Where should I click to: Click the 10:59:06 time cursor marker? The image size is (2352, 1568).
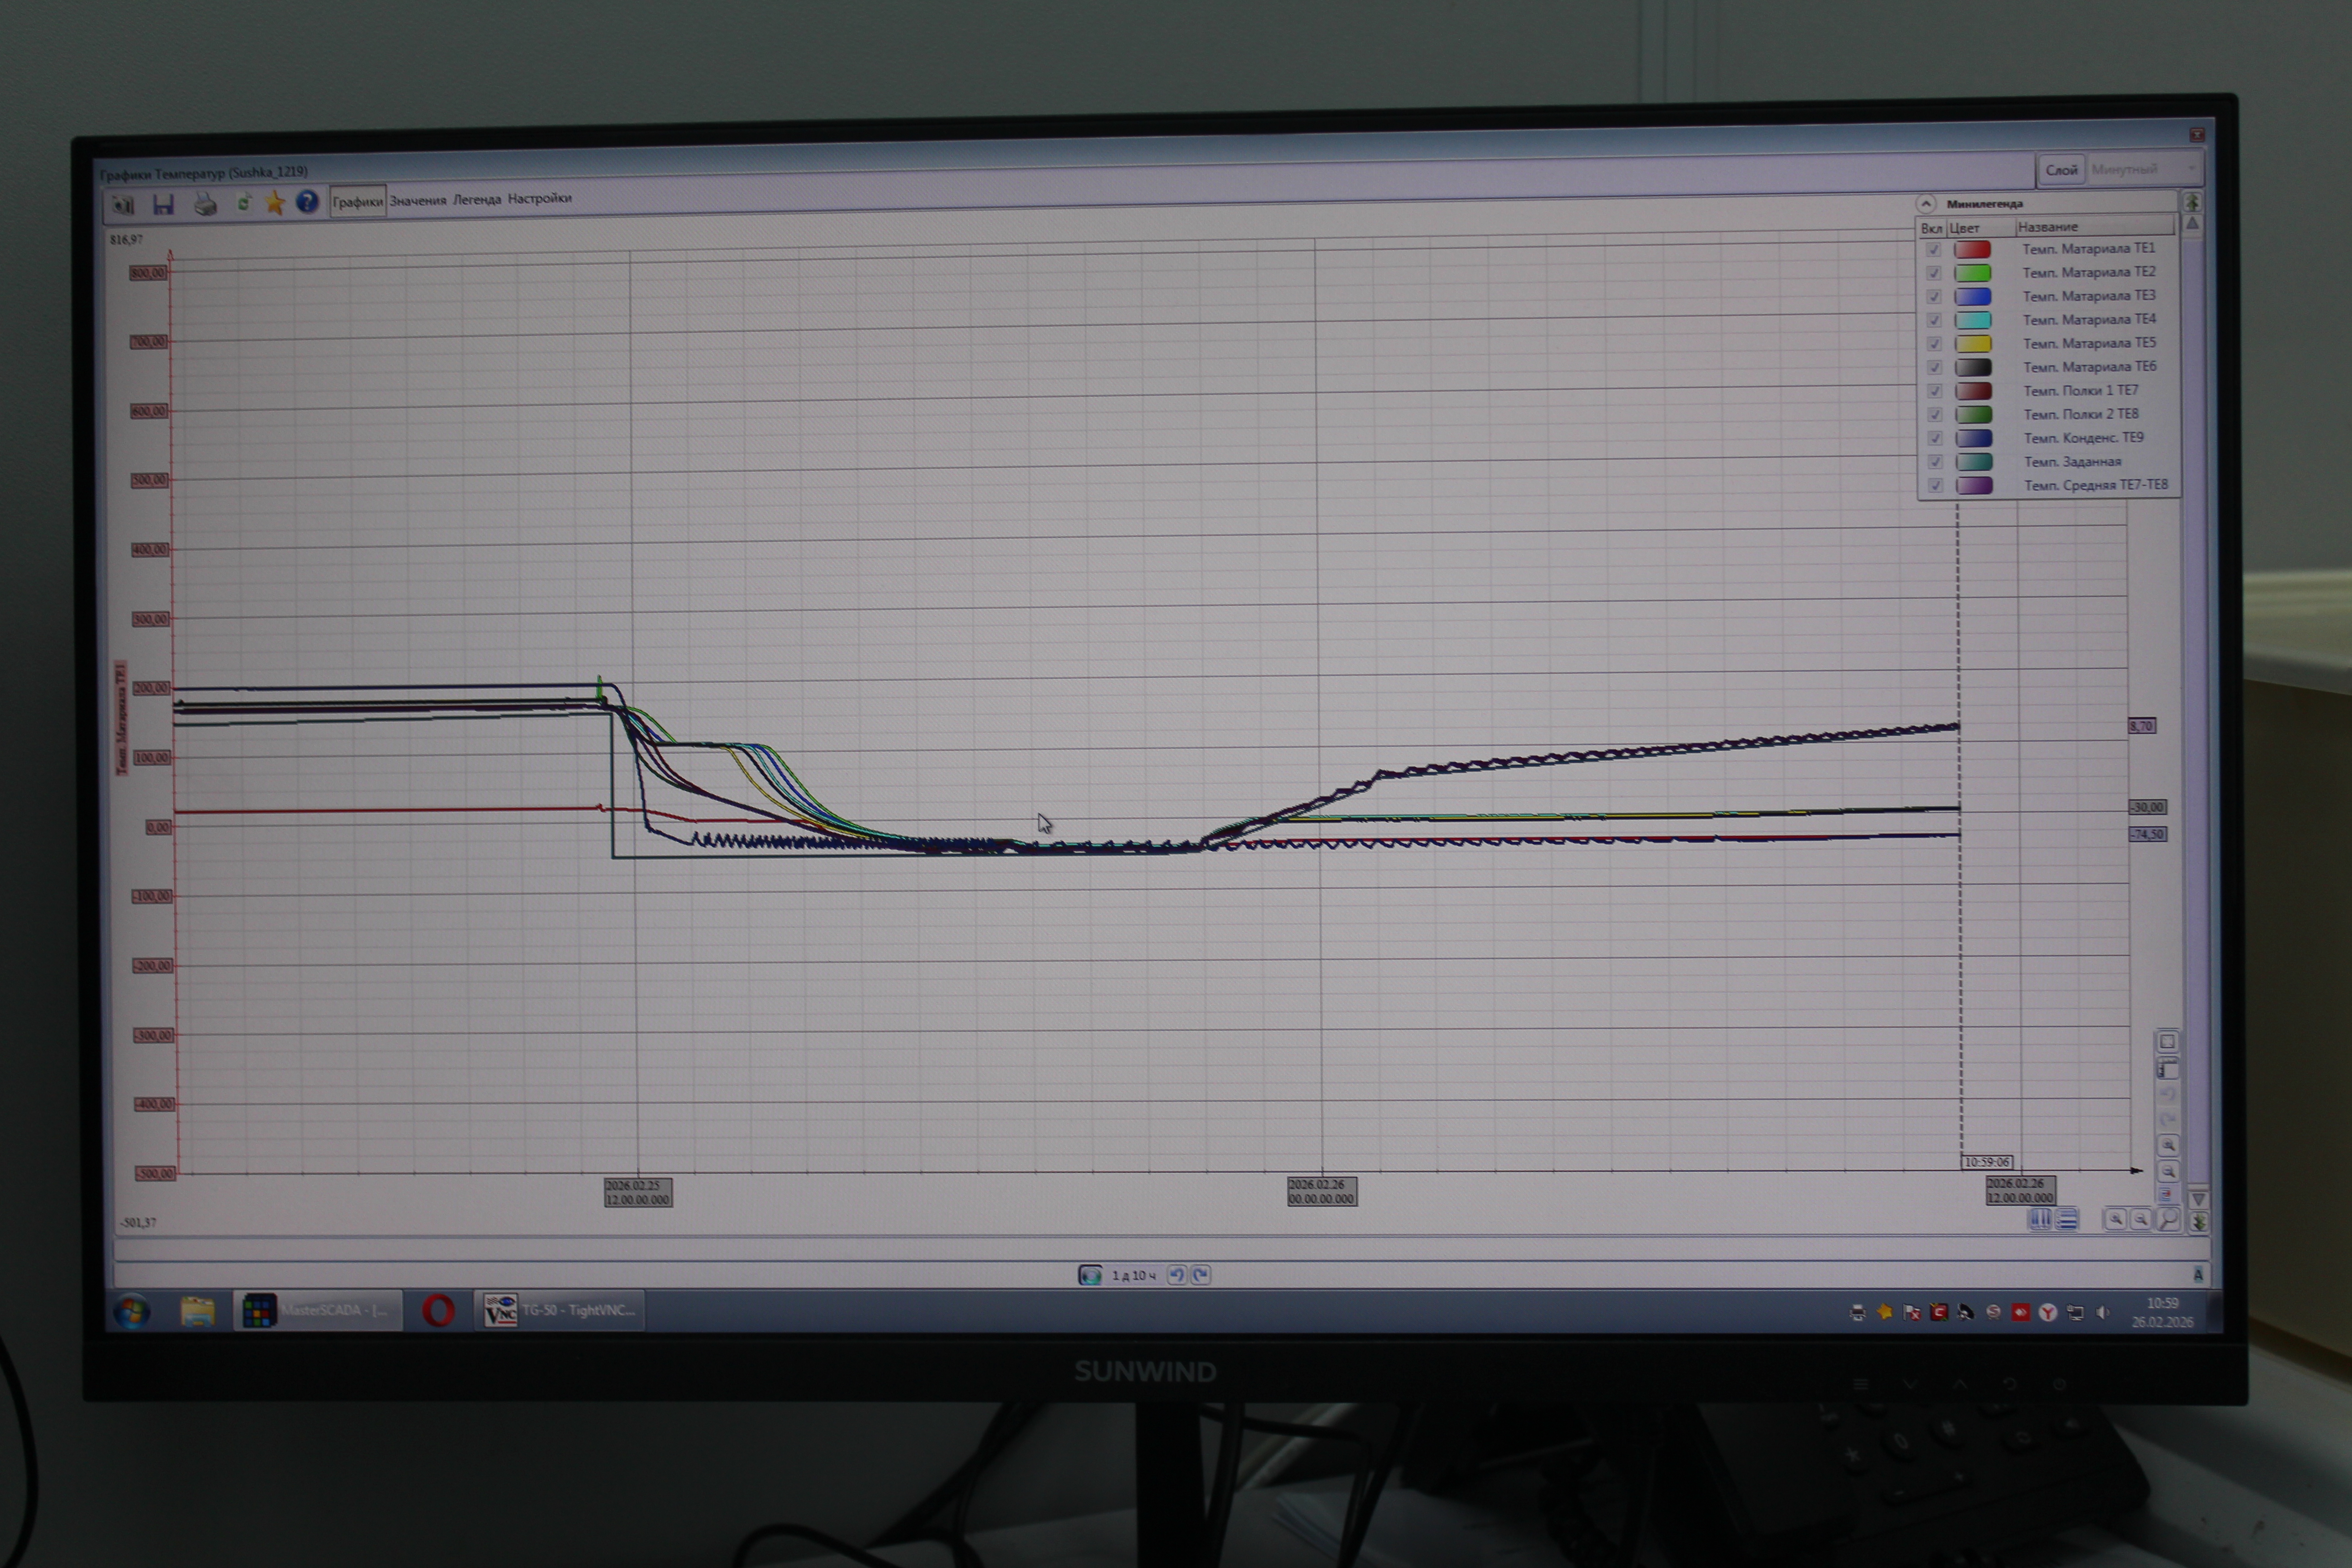[1987, 1162]
